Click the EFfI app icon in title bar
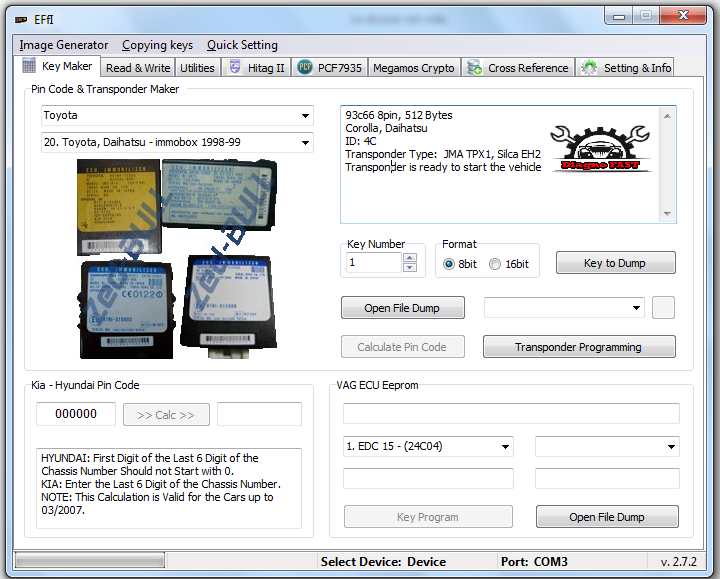 pos(21,20)
